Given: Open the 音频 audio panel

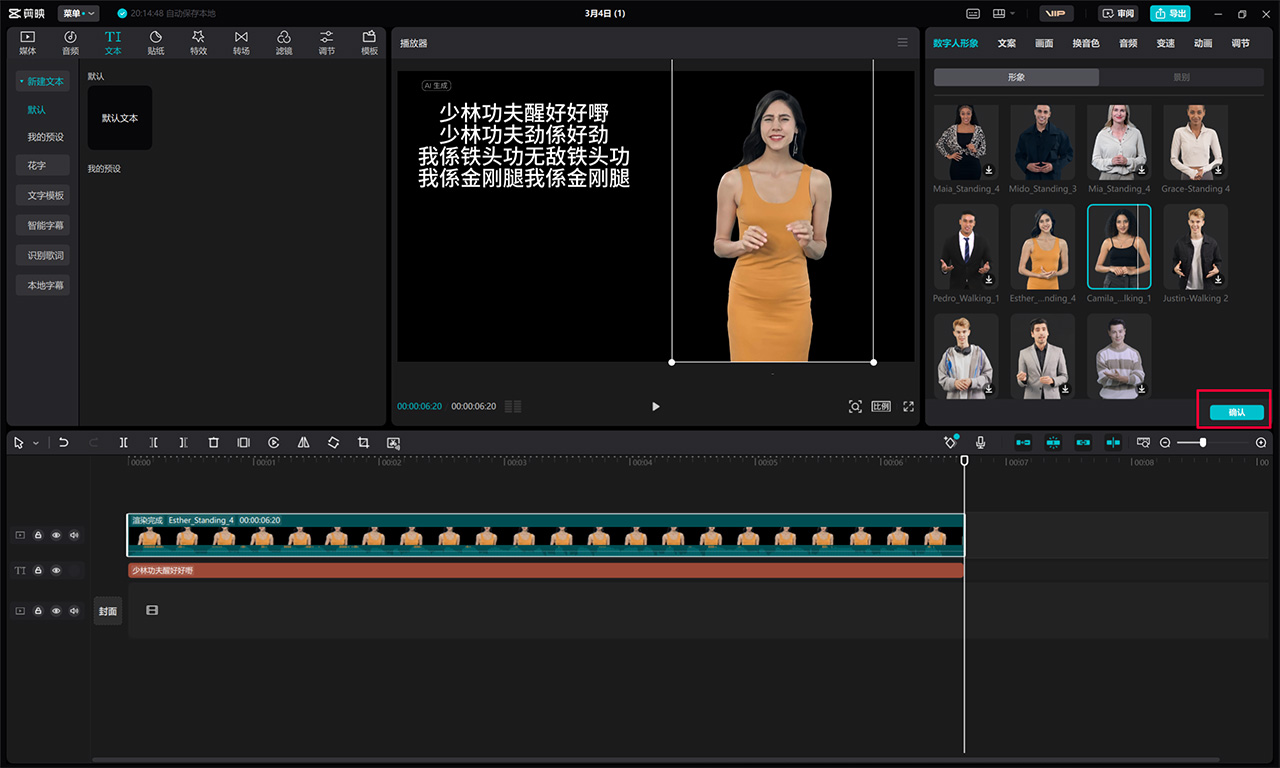Looking at the screenshot, I should pos(70,42).
